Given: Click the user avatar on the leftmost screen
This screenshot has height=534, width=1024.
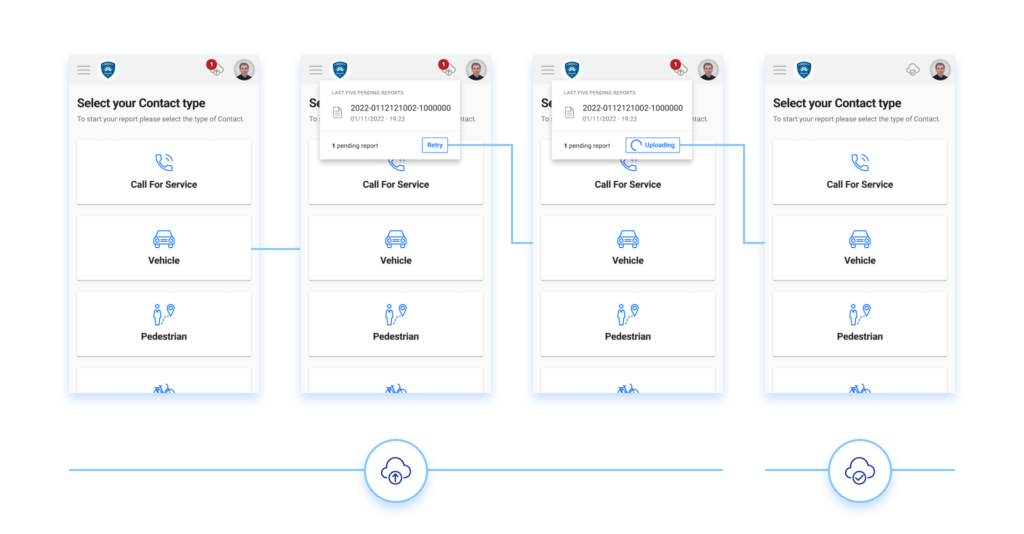Looking at the screenshot, I should [244, 70].
